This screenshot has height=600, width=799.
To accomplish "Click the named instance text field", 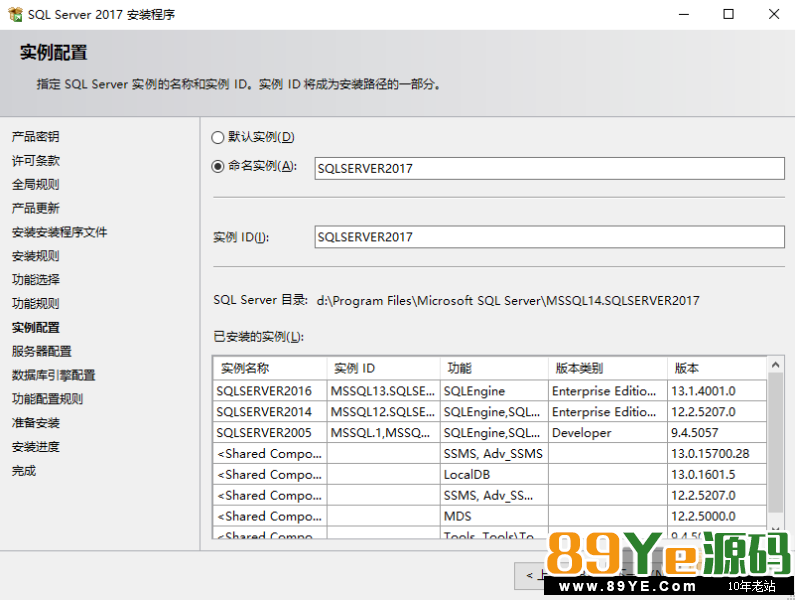I will (x=549, y=168).
